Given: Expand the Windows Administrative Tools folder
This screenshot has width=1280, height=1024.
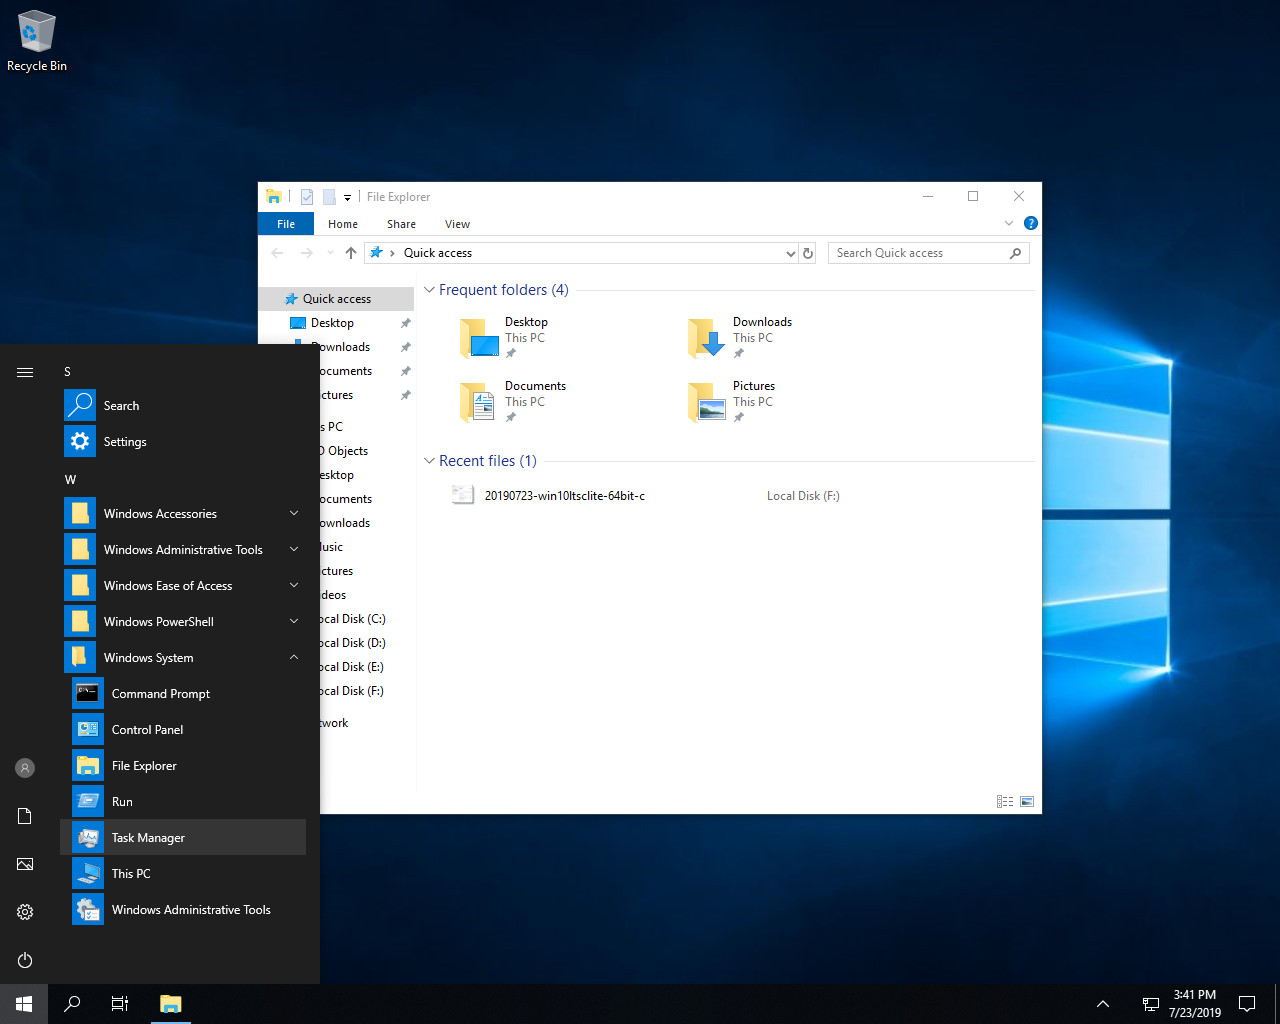Looking at the screenshot, I should (x=183, y=550).
